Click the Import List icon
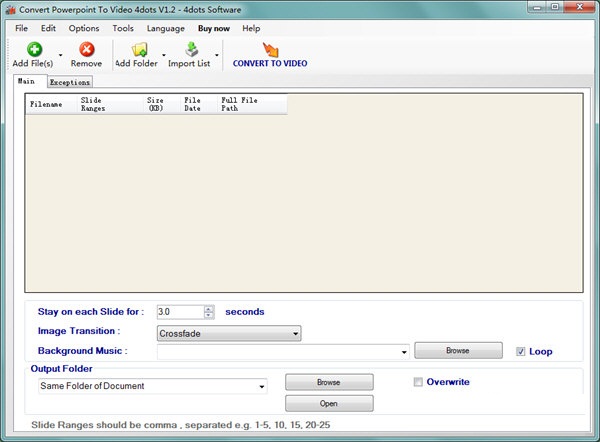600x442 pixels. click(x=191, y=49)
